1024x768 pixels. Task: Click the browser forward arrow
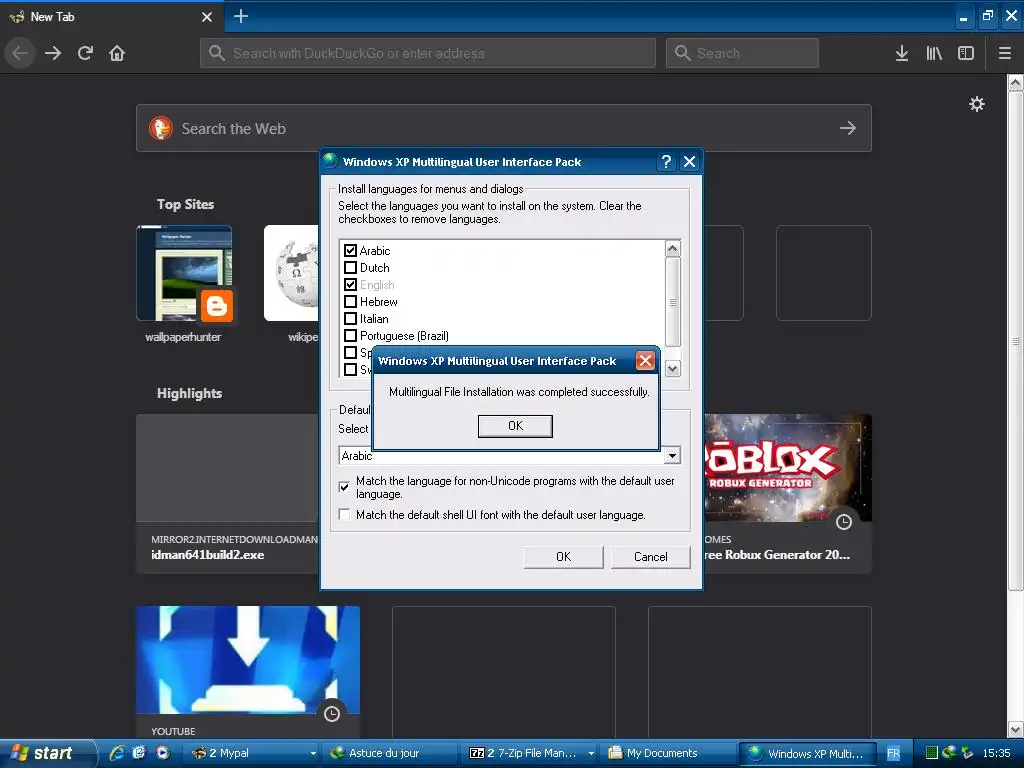53,53
